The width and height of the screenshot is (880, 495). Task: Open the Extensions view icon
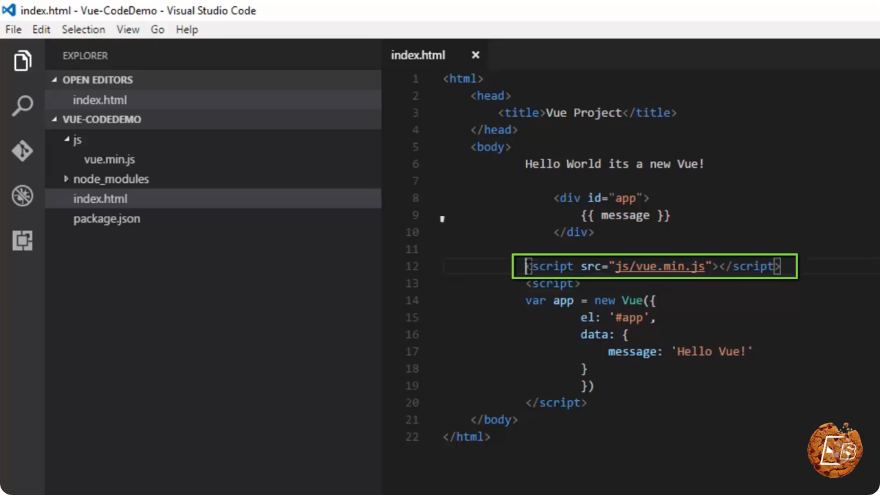tap(22, 240)
